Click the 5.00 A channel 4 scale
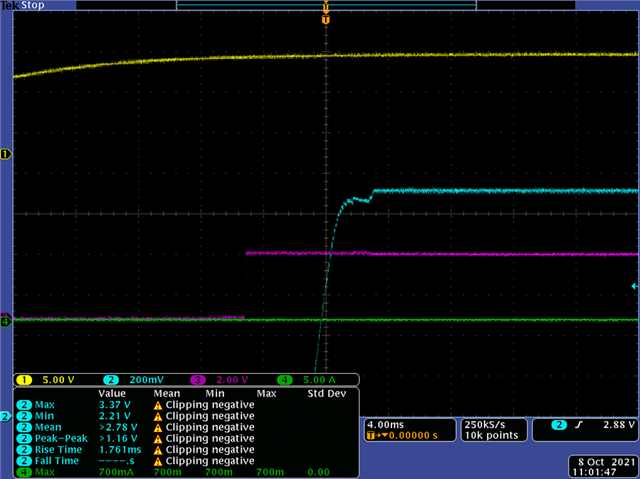Viewport: 640px width, 479px height. click(319, 380)
